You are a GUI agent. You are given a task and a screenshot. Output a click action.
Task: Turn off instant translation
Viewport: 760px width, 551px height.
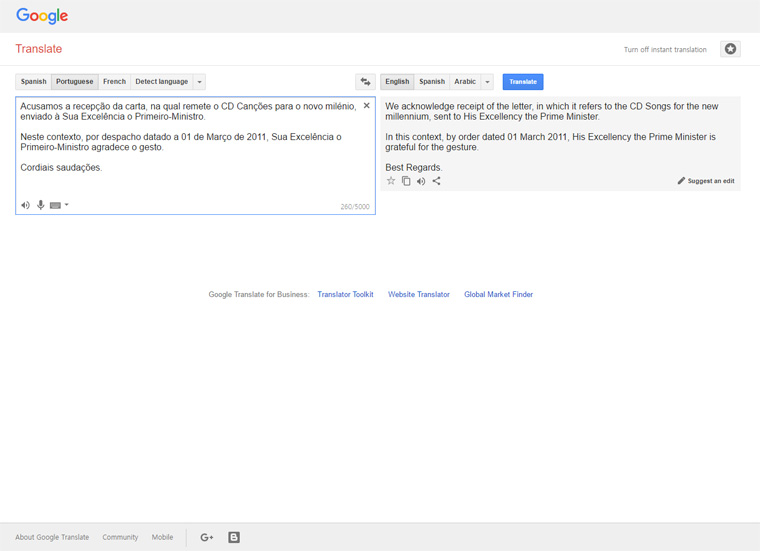(665, 49)
